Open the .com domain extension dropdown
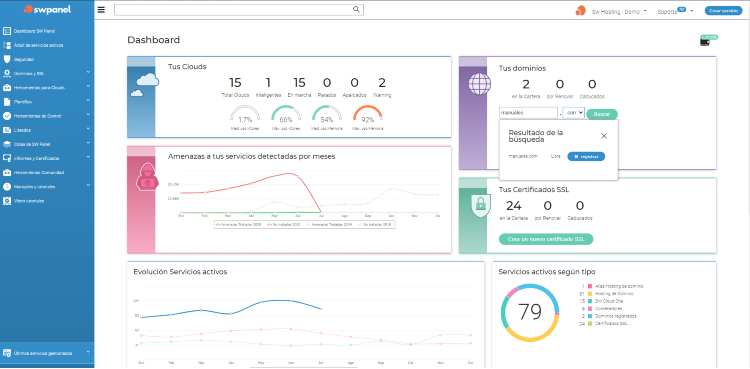 coord(574,113)
